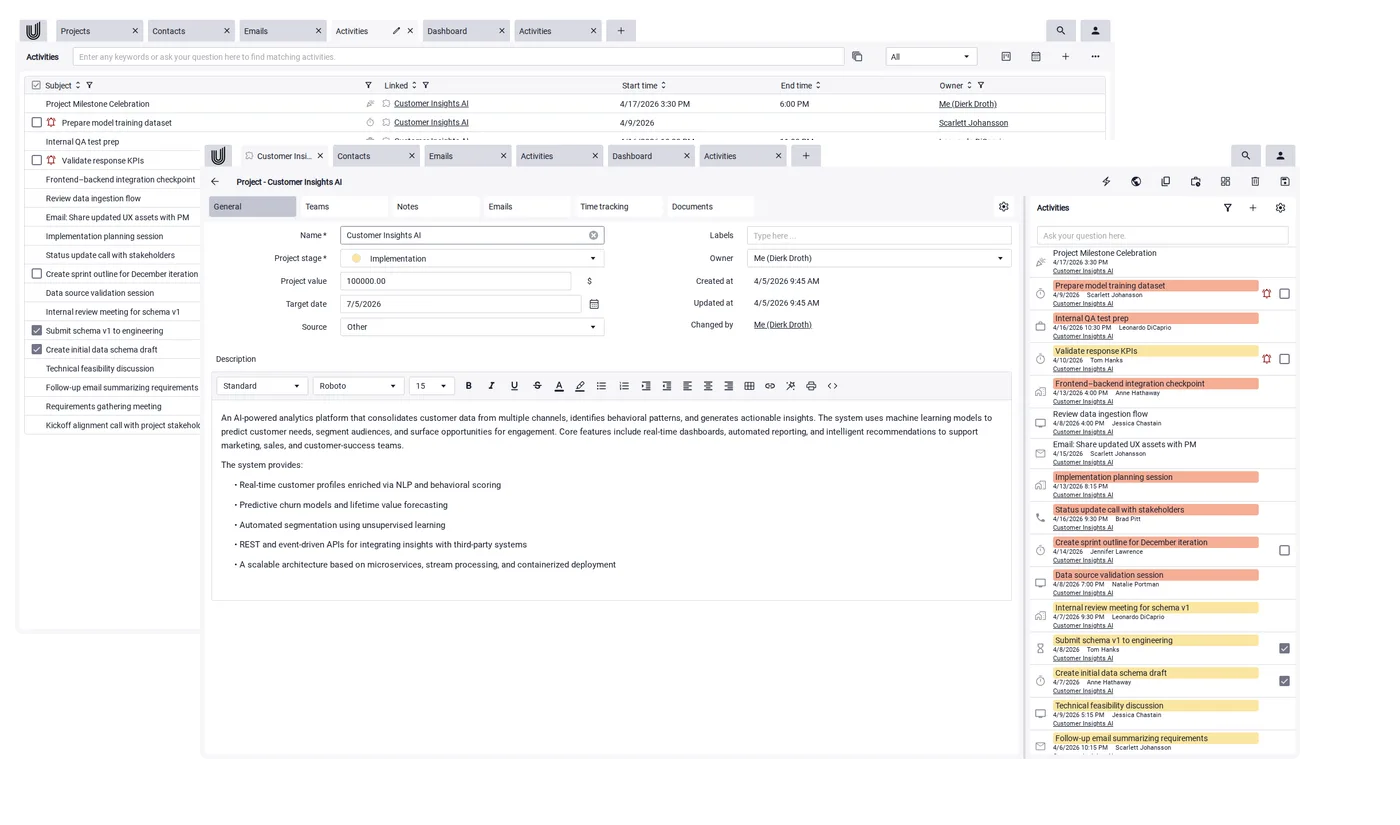Clear the Name field with the X icon
Viewport: 1400px width, 825px height.
pyautogui.click(x=593, y=236)
